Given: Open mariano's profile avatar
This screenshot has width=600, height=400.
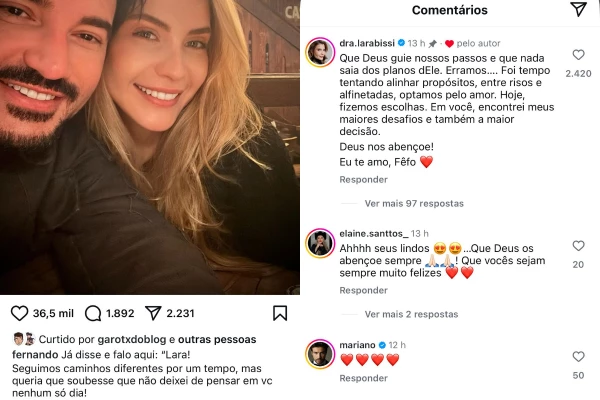Looking at the screenshot, I should point(320,354).
